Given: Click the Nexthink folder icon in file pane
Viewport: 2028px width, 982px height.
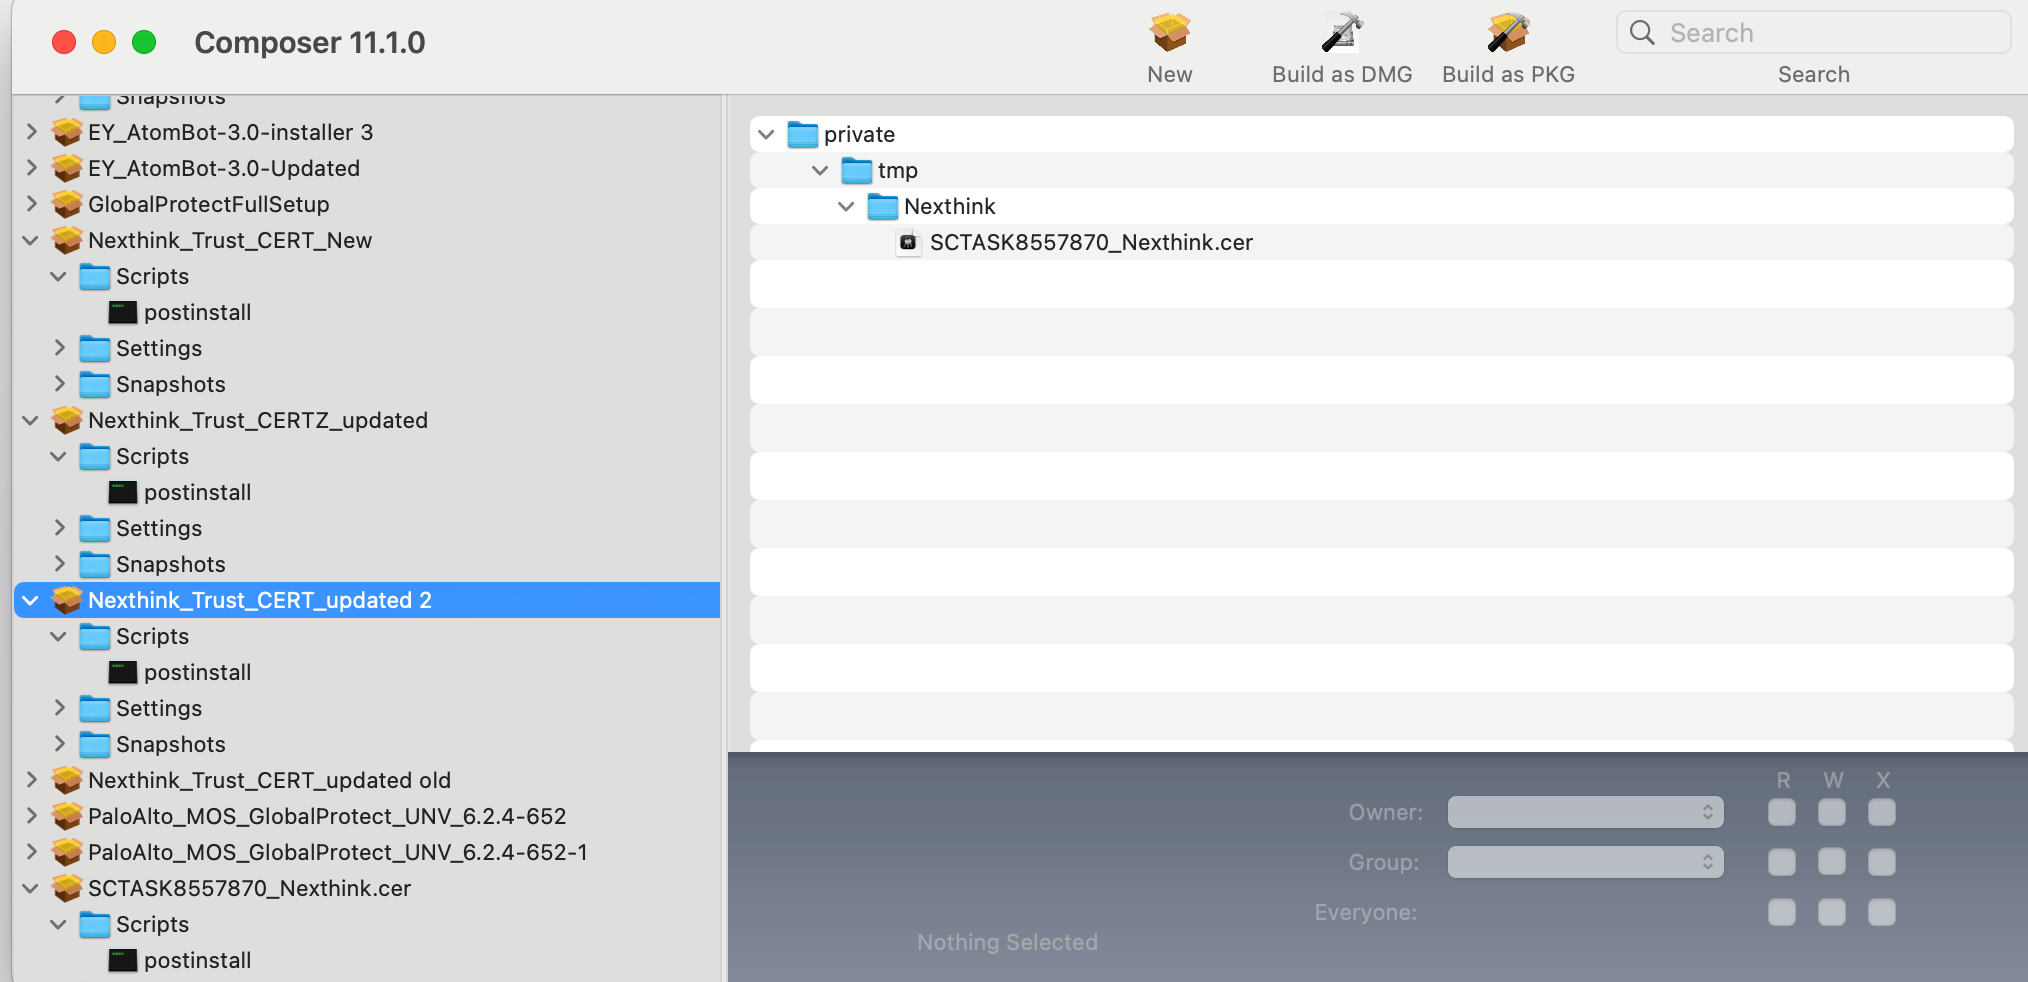Looking at the screenshot, I should point(882,206).
